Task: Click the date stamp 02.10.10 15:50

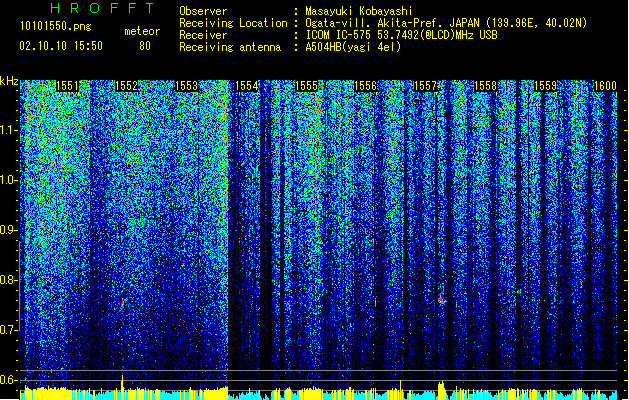Action: (61, 46)
